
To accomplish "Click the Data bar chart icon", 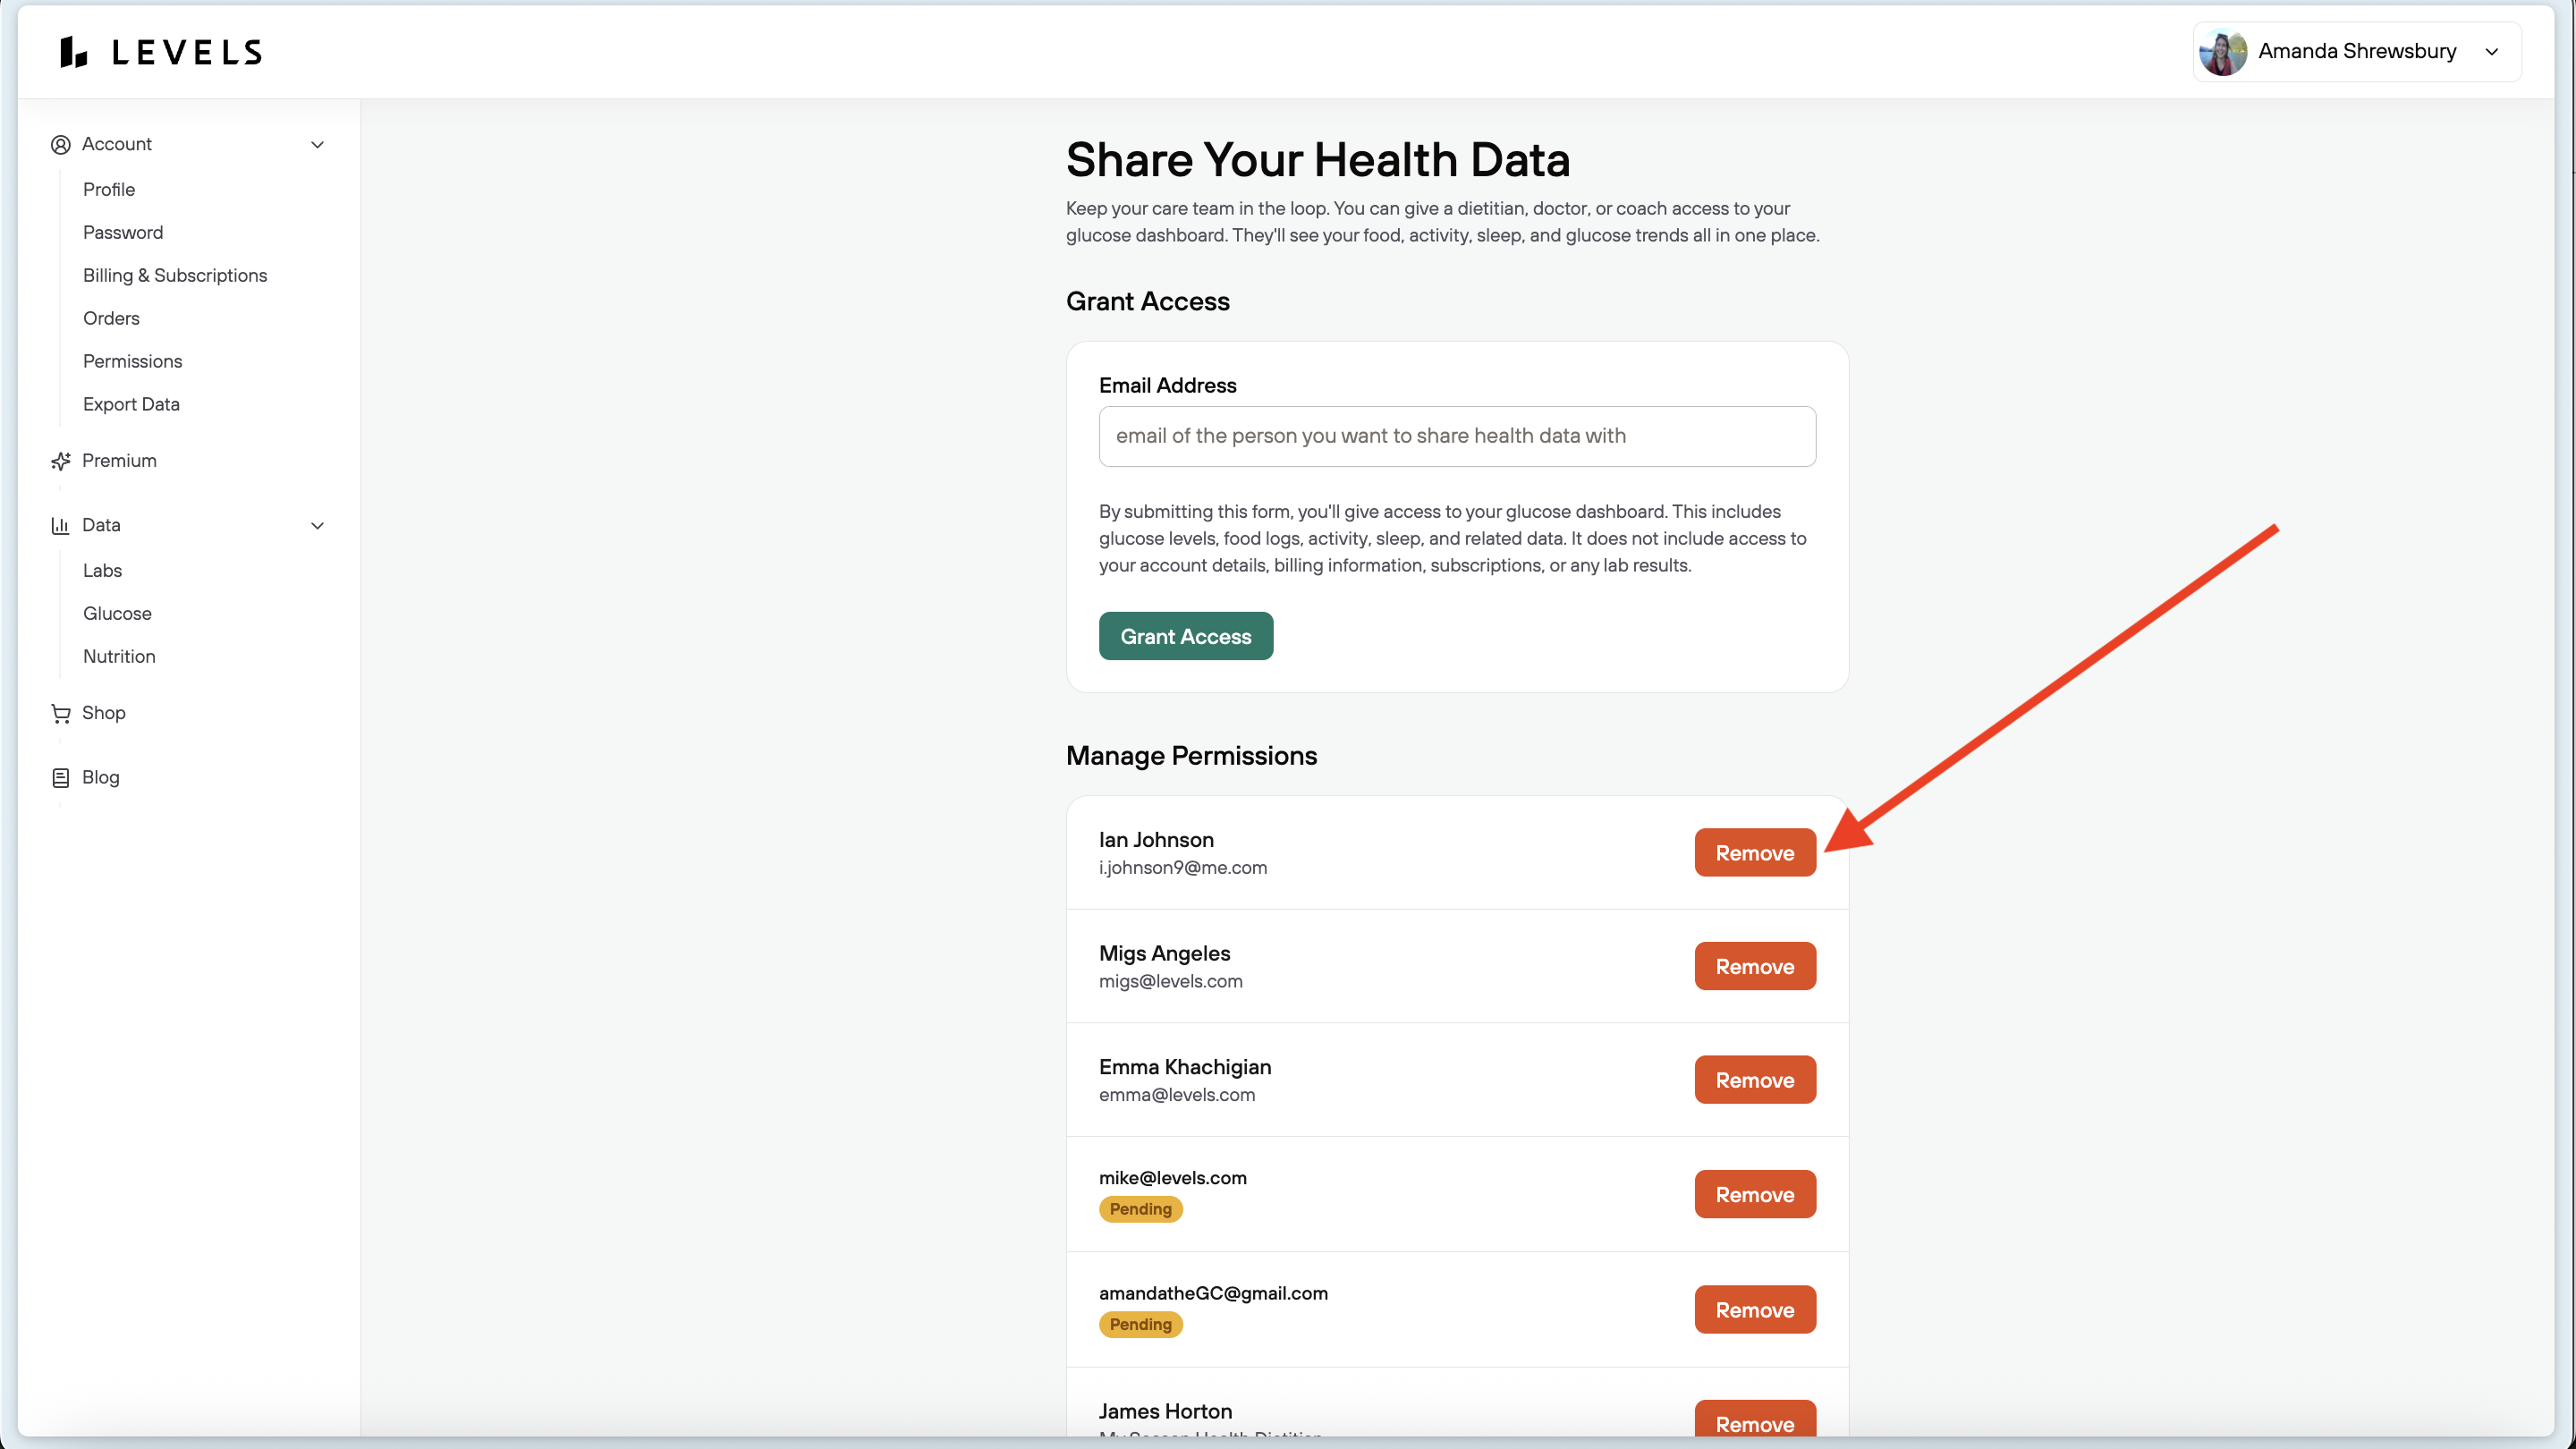I will click(x=61, y=525).
